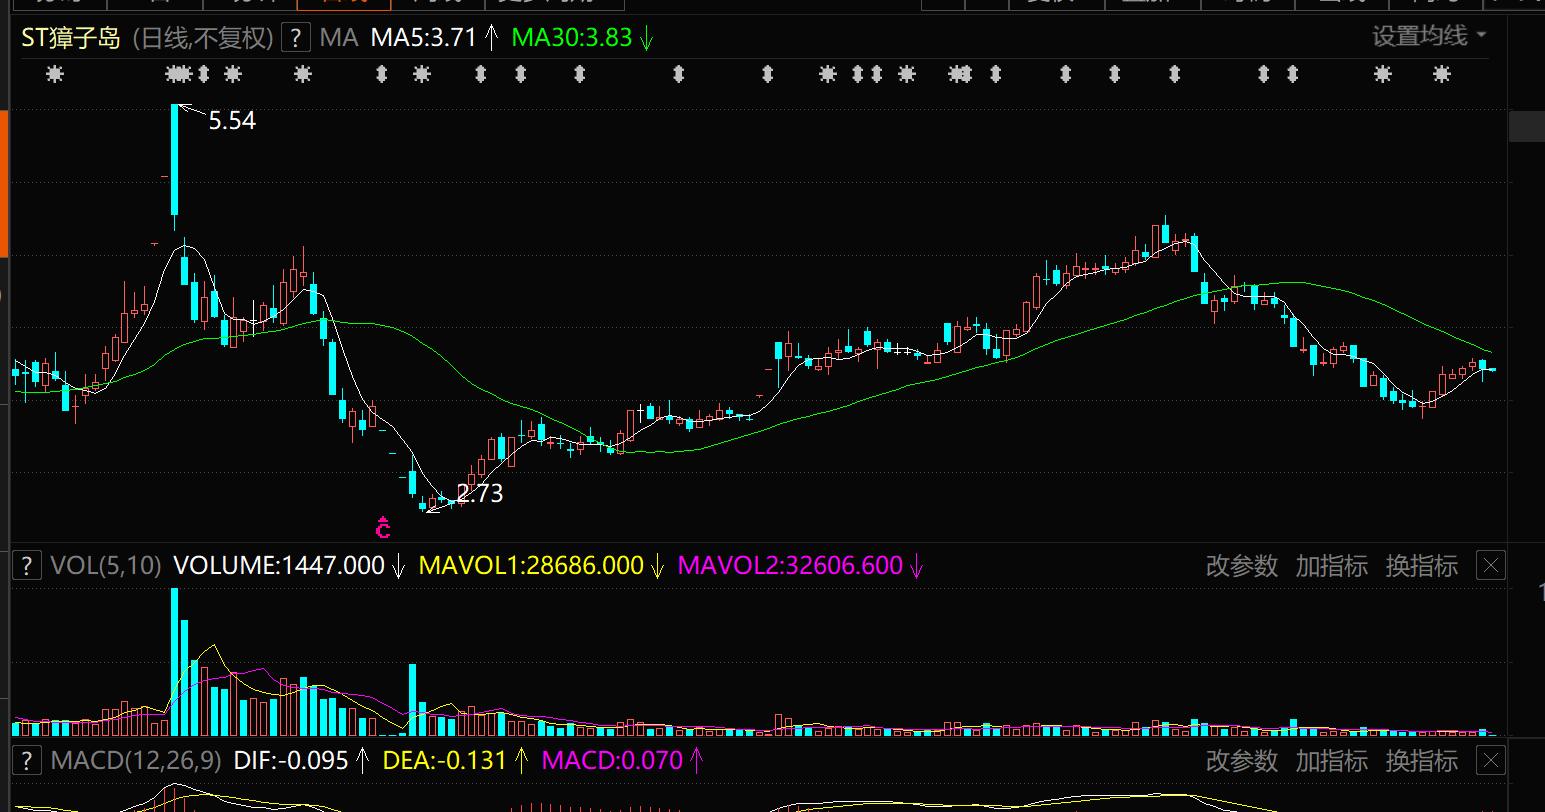The height and width of the screenshot is (812, 1545).
Task: Click 改参数 in the VOL panel
Action: (1241, 565)
